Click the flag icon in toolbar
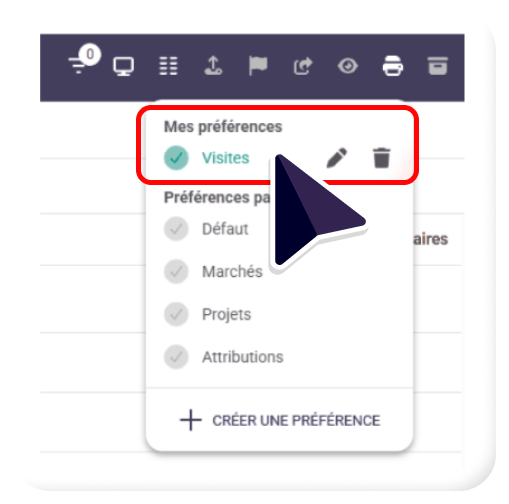The width and height of the screenshot is (509, 504). [x=258, y=65]
